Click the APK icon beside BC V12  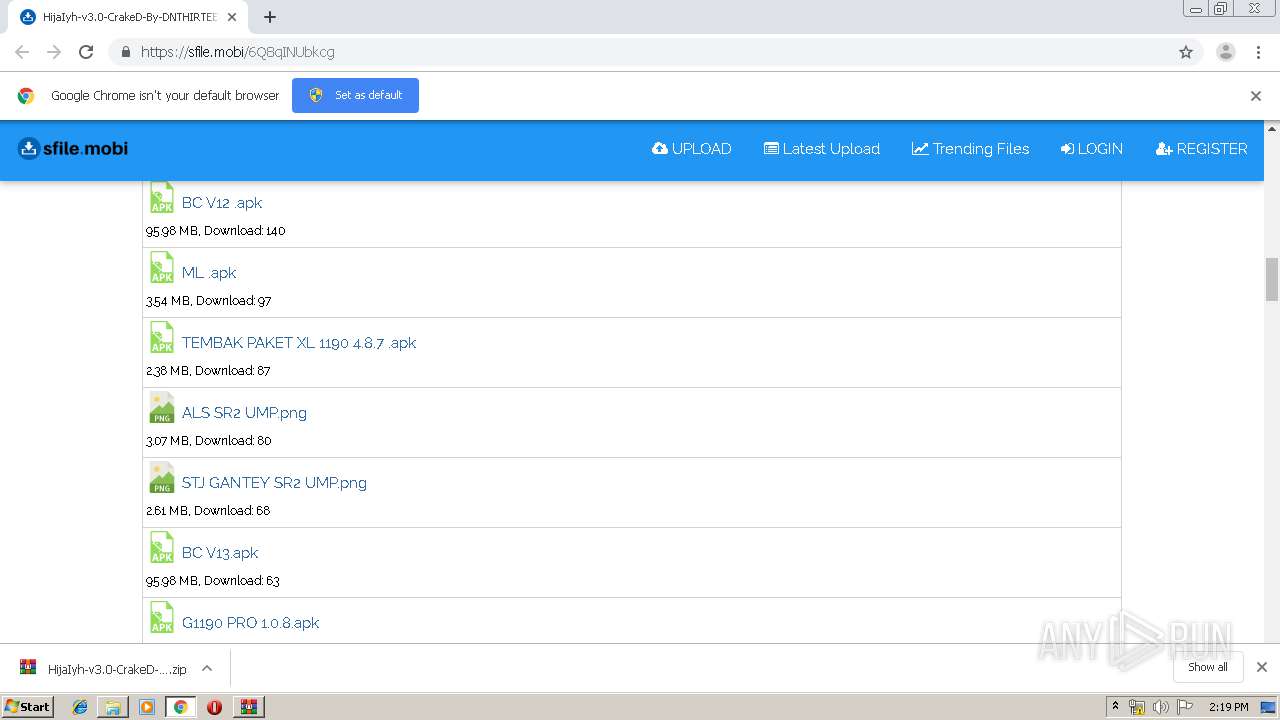click(x=162, y=198)
